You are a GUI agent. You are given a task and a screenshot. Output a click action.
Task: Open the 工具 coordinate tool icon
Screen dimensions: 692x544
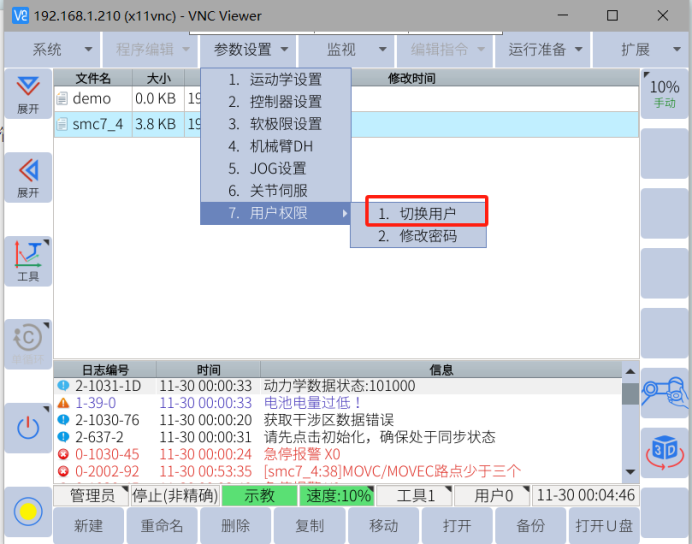[28, 262]
